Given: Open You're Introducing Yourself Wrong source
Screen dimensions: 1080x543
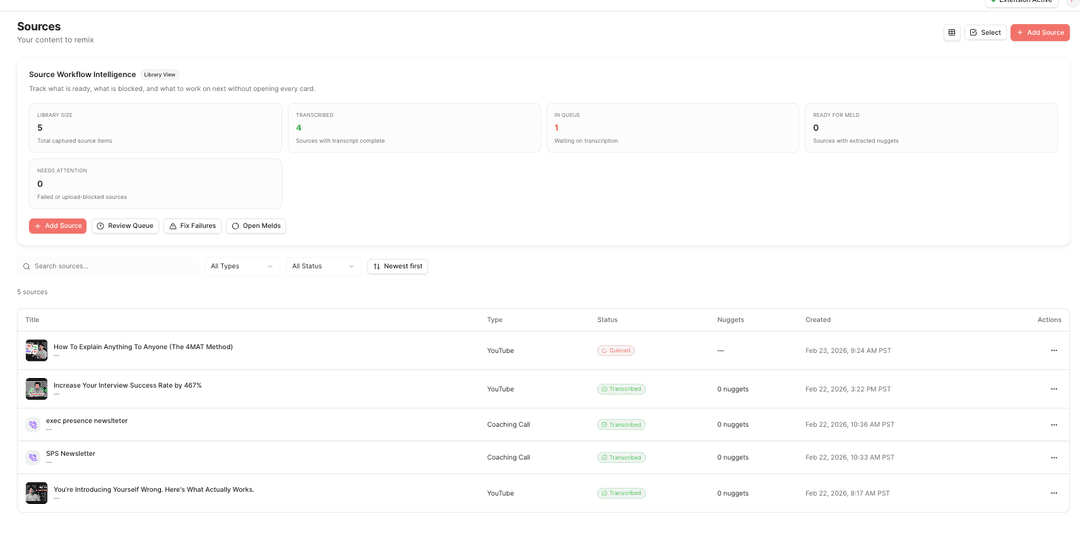Looking at the screenshot, I should pos(154,489).
